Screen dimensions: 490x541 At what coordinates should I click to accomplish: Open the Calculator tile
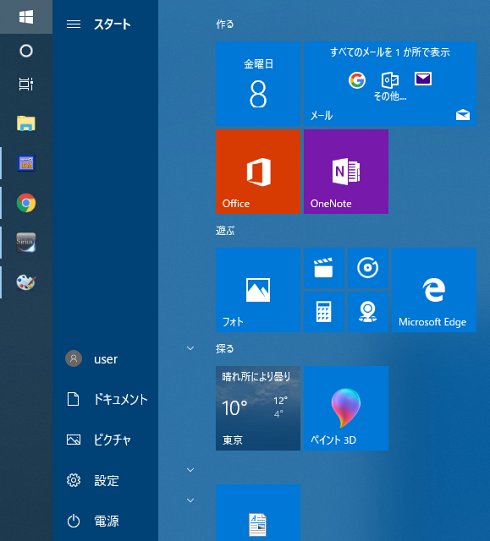(x=324, y=312)
